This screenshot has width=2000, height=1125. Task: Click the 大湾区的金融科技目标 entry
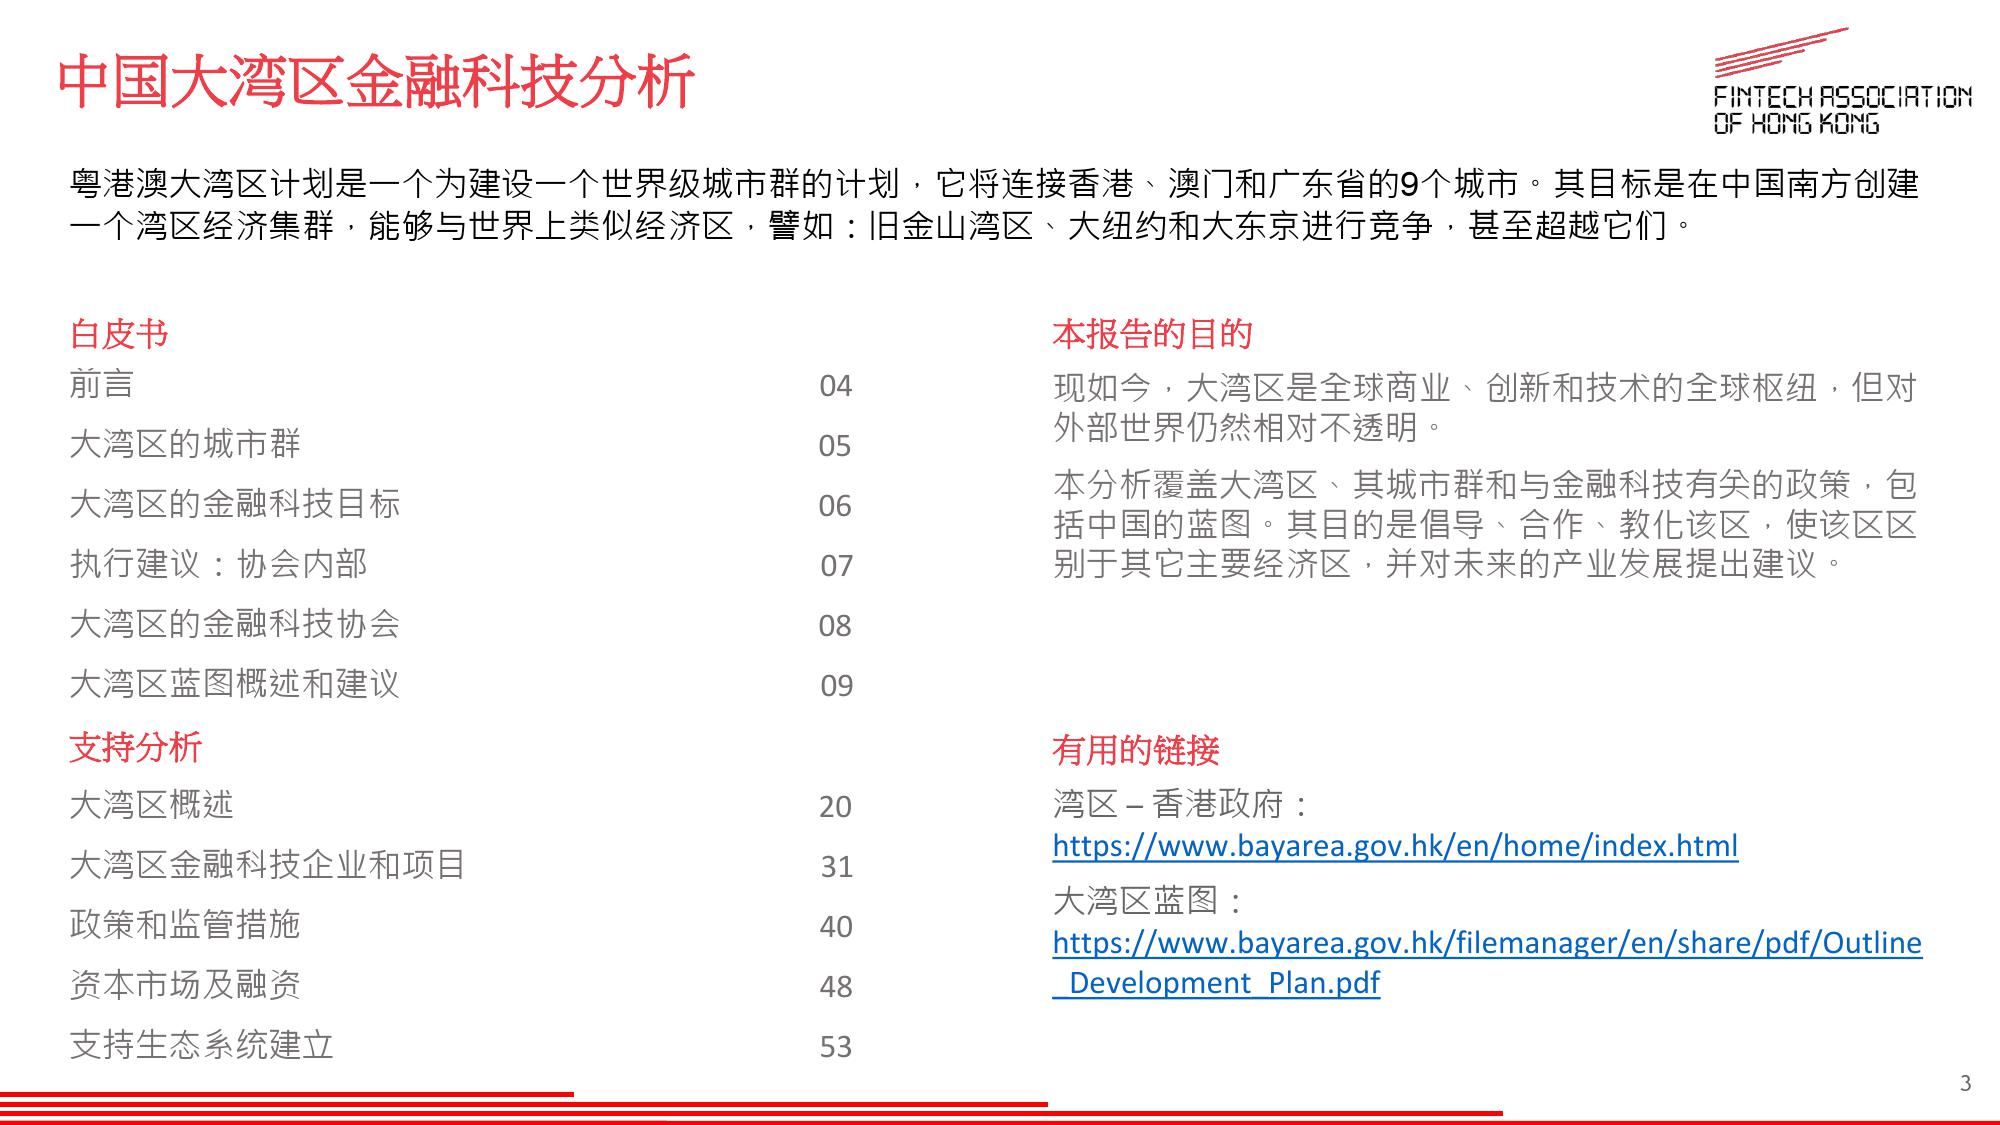click(235, 505)
